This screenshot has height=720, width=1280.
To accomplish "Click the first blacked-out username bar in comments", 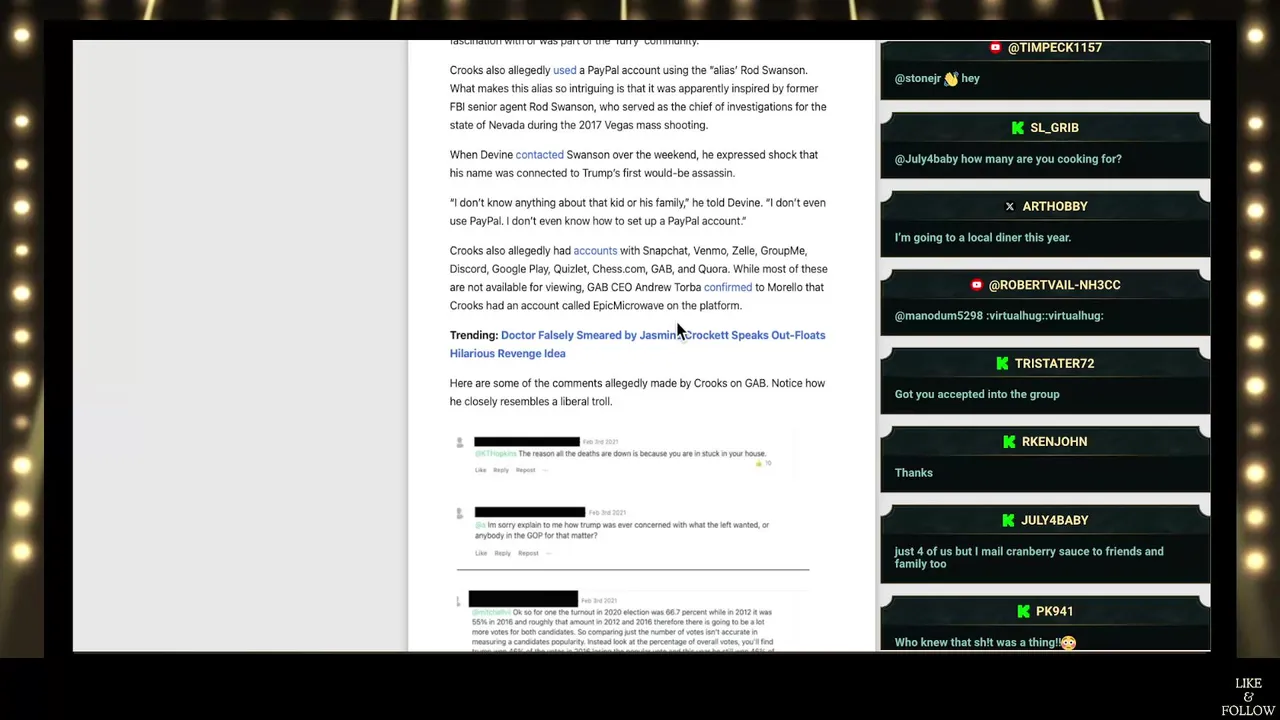I will 526,442.
